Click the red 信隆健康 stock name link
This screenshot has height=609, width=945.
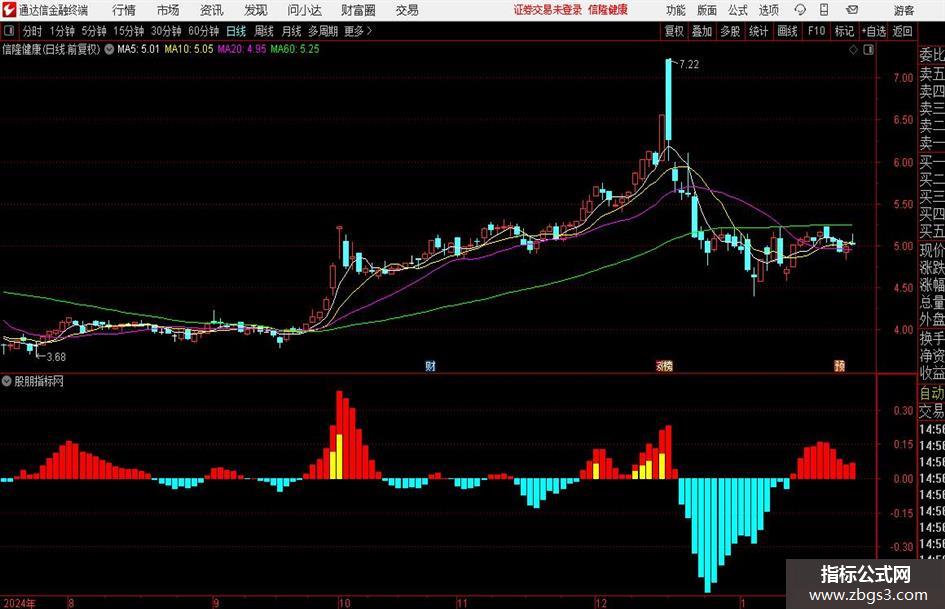[608, 10]
